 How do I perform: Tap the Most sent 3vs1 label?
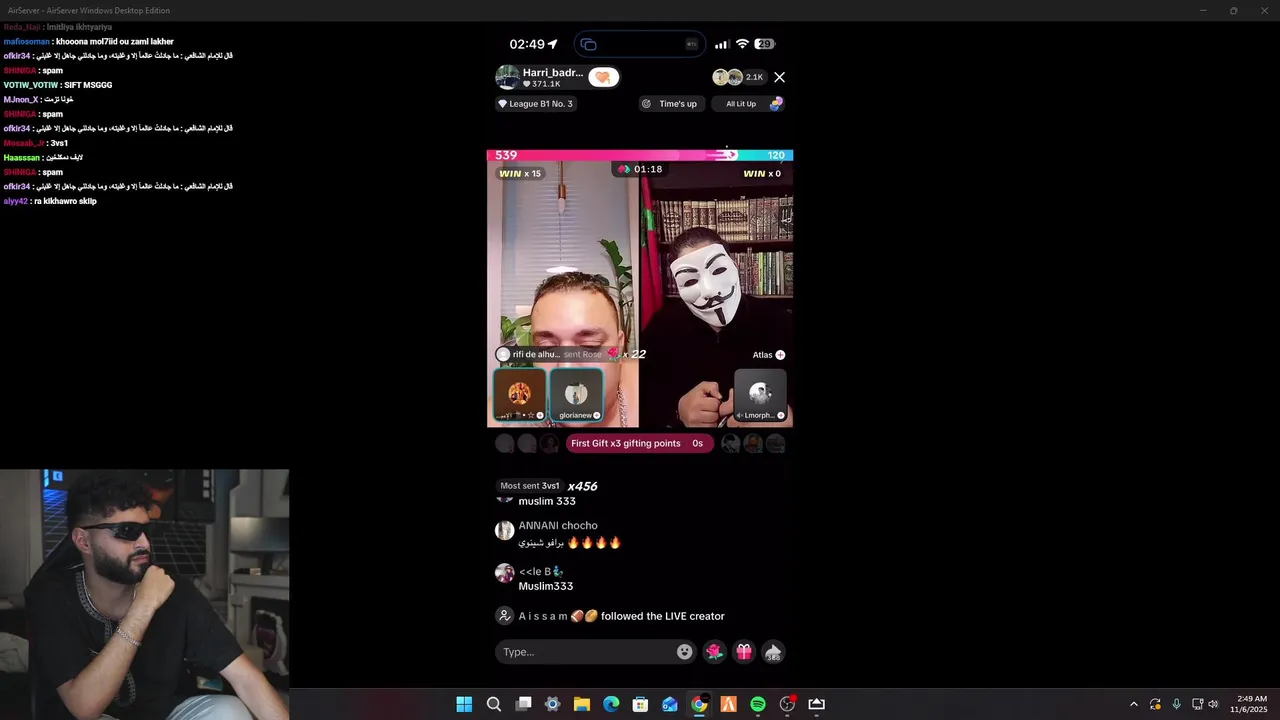tap(530, 486)
